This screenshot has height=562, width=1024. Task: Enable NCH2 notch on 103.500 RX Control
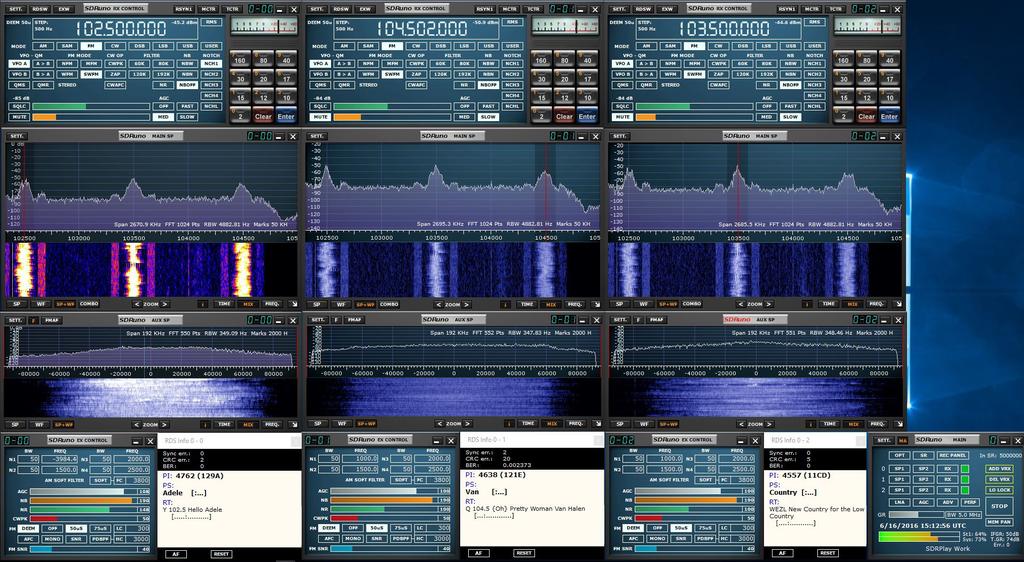(x=814, y=74)
